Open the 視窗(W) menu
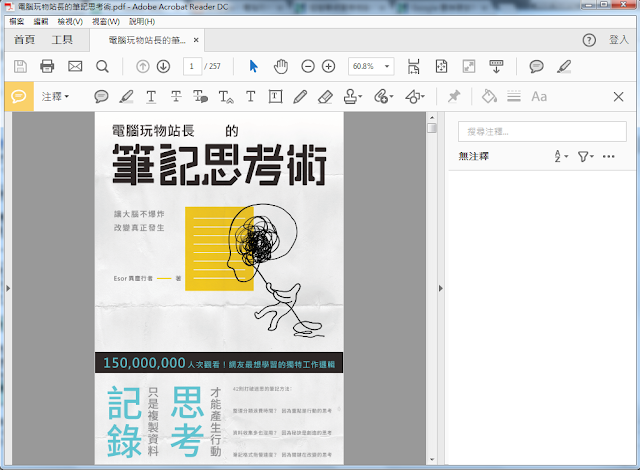The height and width of the screenshot is (470, 640). pos(106,21)
